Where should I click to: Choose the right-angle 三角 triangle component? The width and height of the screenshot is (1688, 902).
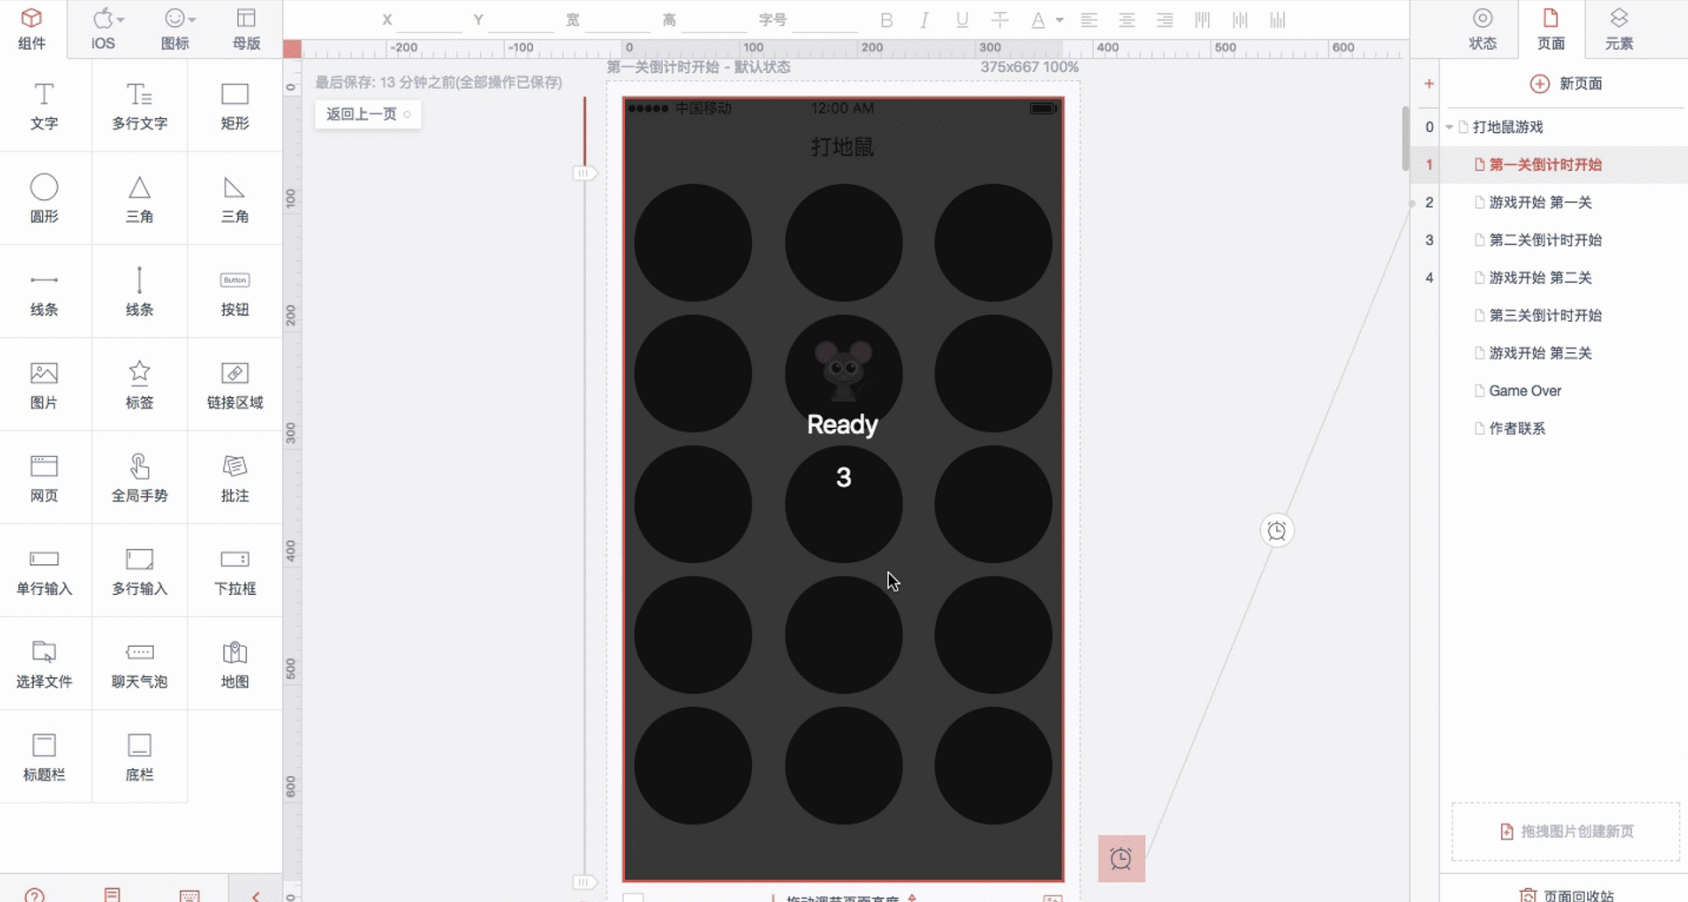[x=235, y=199]
